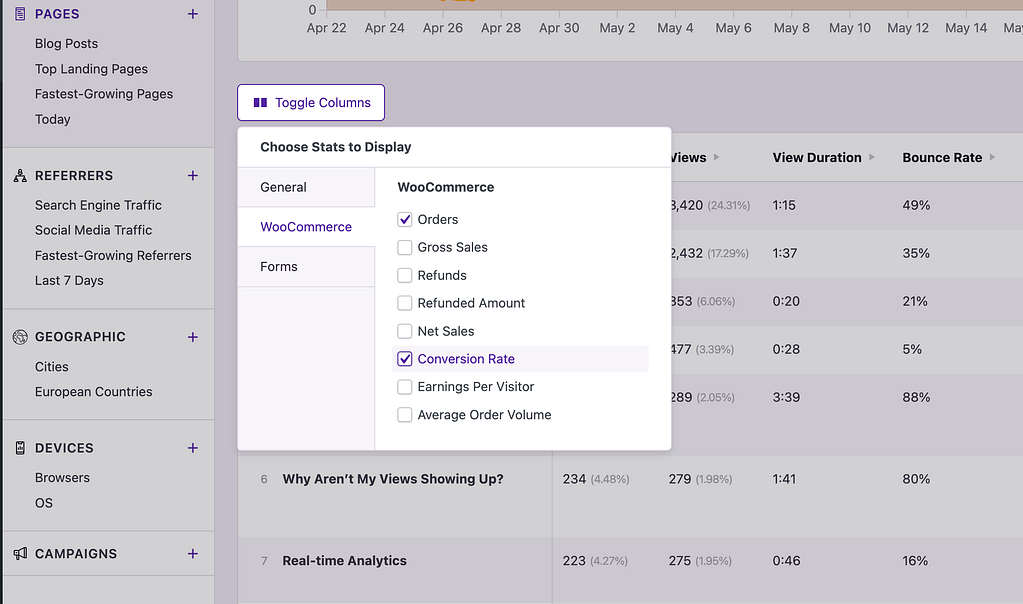
Task: Click the plus icon next to CAMPAIGNS
Action: pyautogui.click(x=192, y=553)
